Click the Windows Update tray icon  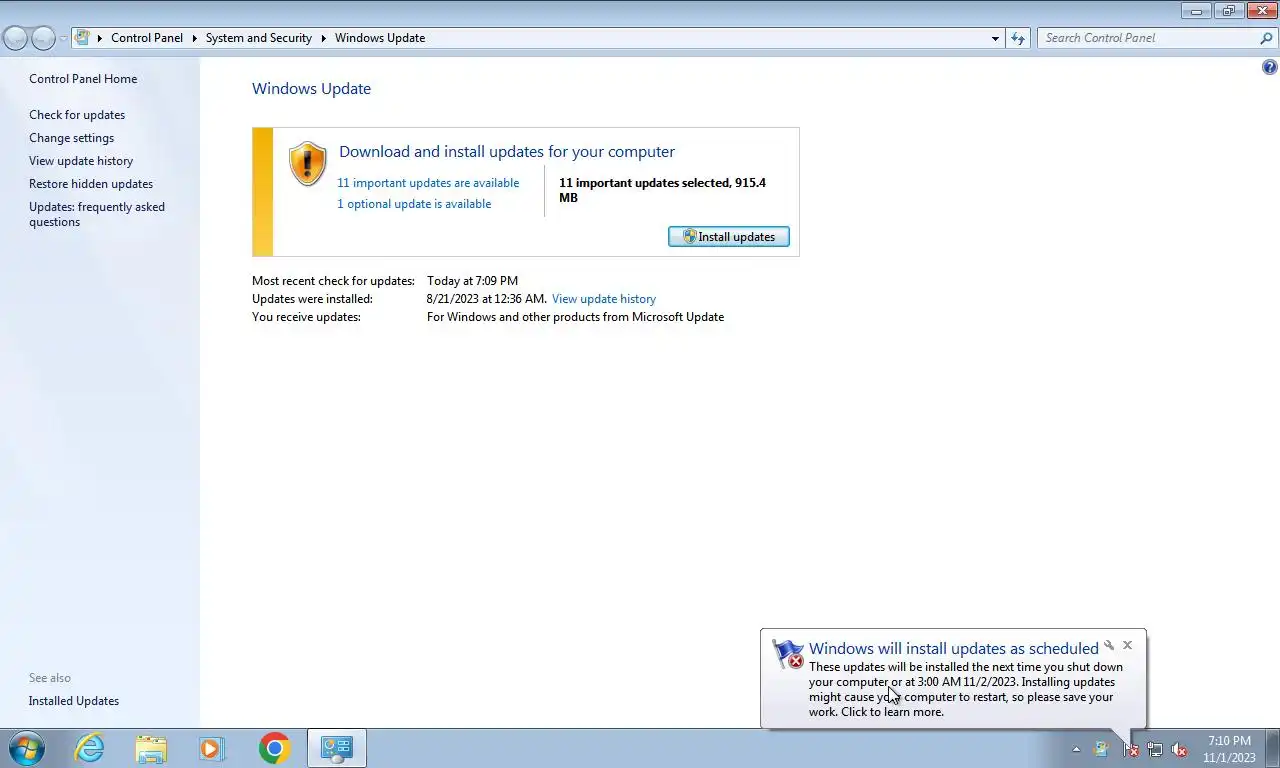click(x=1101, y=749)
